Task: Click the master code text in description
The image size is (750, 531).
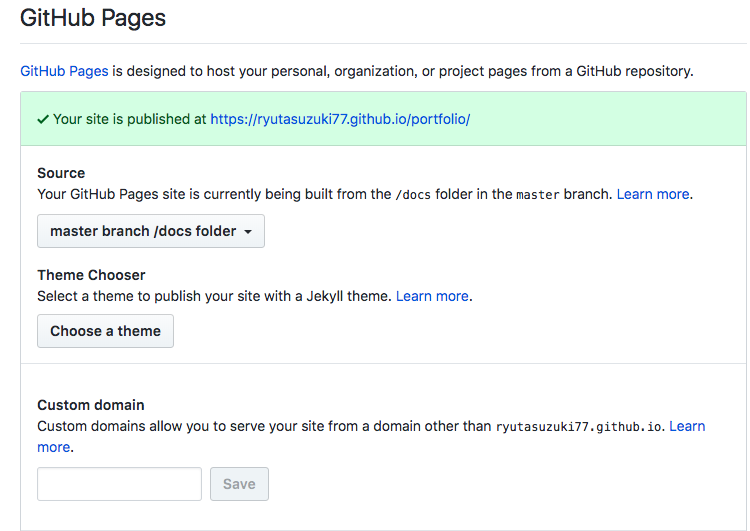Action: click(x=537, y=195)
